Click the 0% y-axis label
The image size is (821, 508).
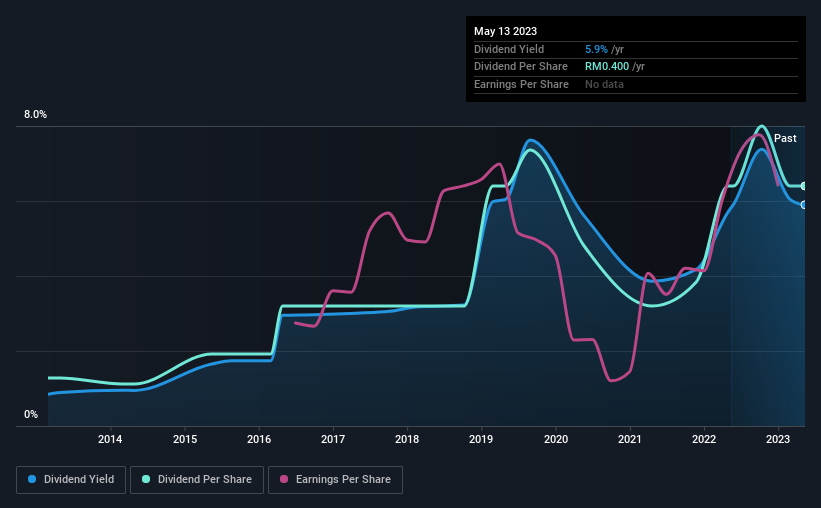[x=31, y=414]
